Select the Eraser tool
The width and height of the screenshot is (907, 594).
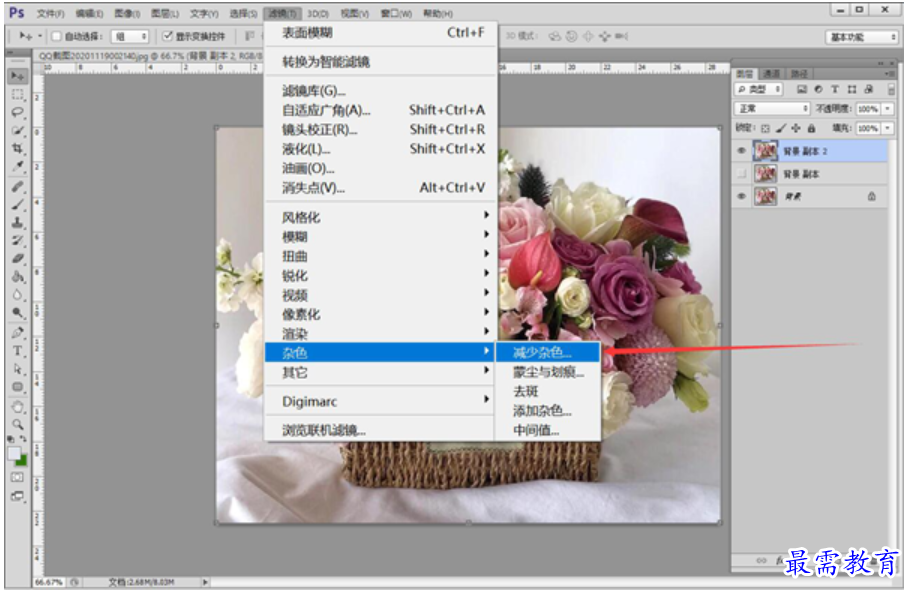pyautogui.click(x=18, y=259)
